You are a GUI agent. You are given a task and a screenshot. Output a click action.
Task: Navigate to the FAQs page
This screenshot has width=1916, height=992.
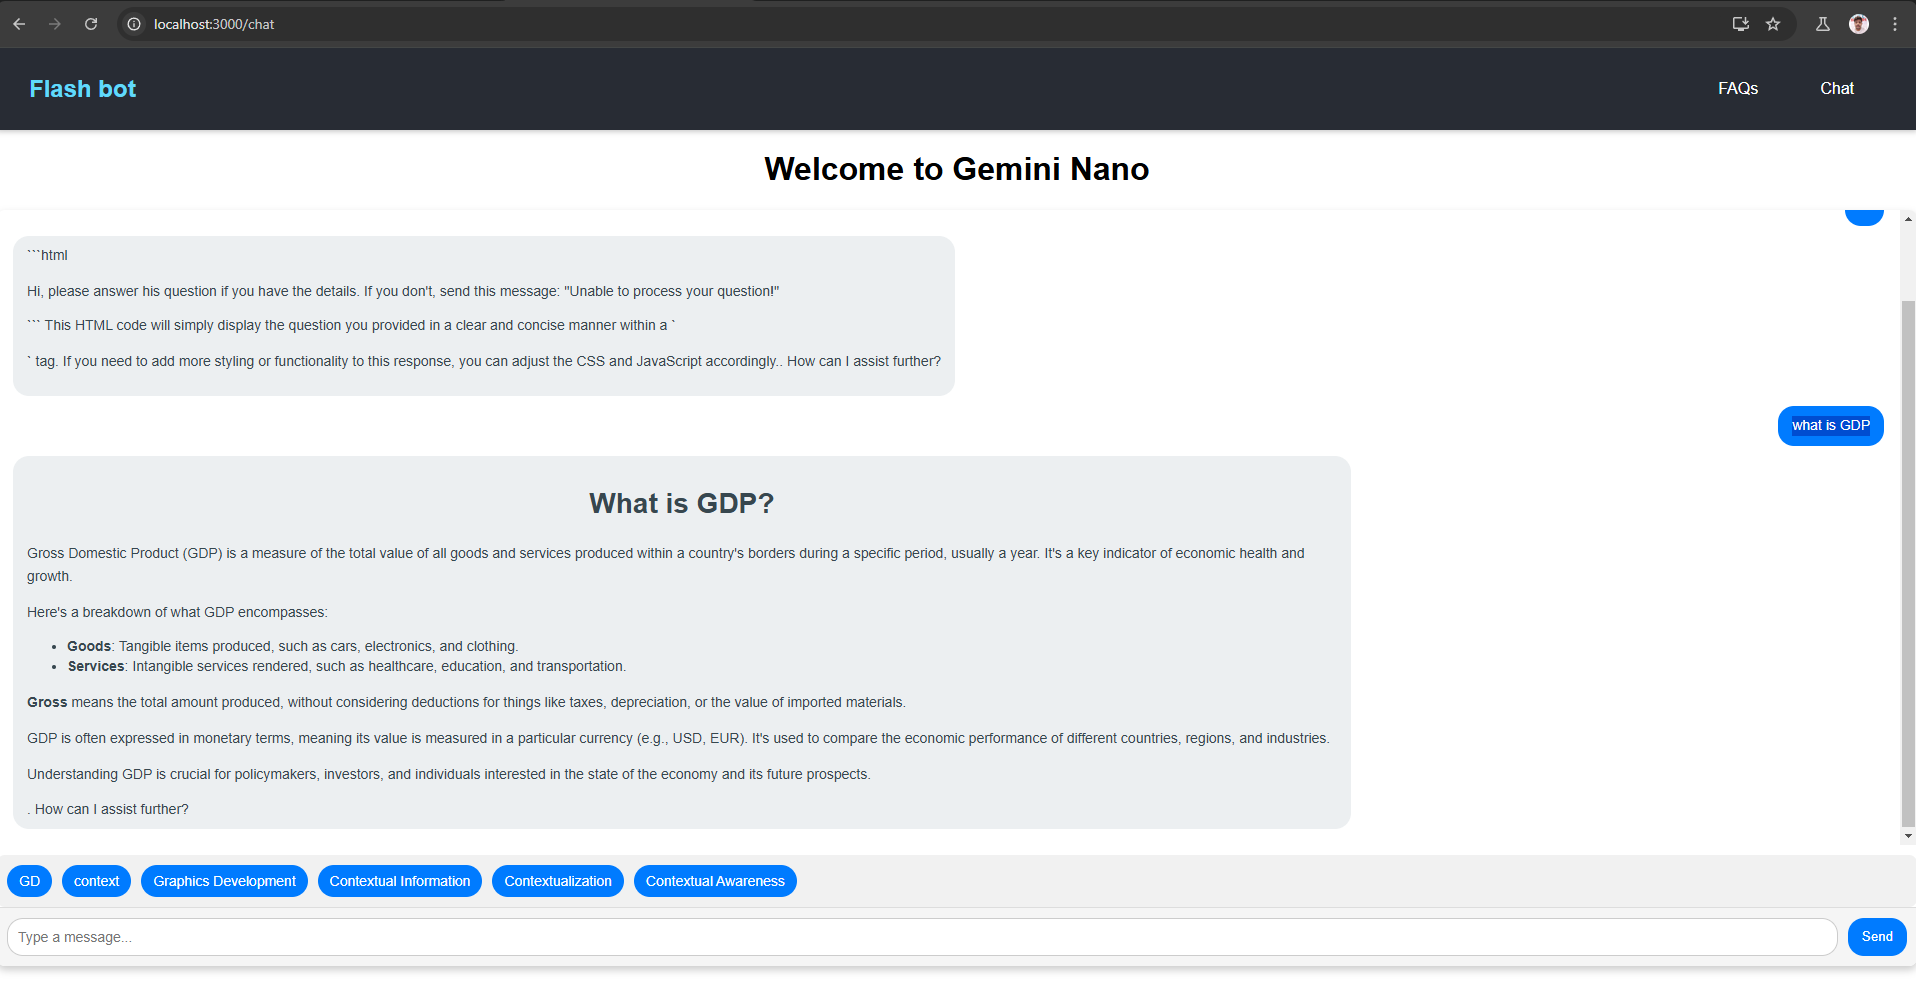1738,89
